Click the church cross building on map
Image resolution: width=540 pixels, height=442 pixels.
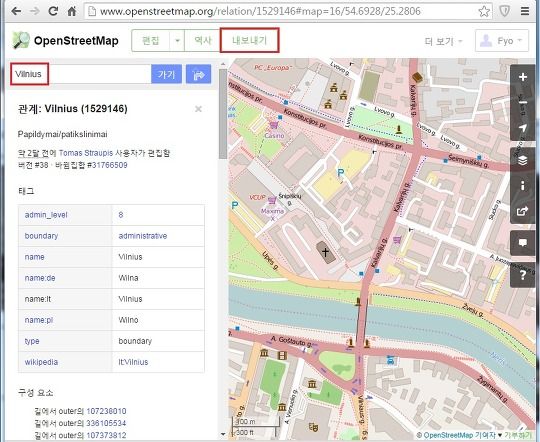pos(325,252)
